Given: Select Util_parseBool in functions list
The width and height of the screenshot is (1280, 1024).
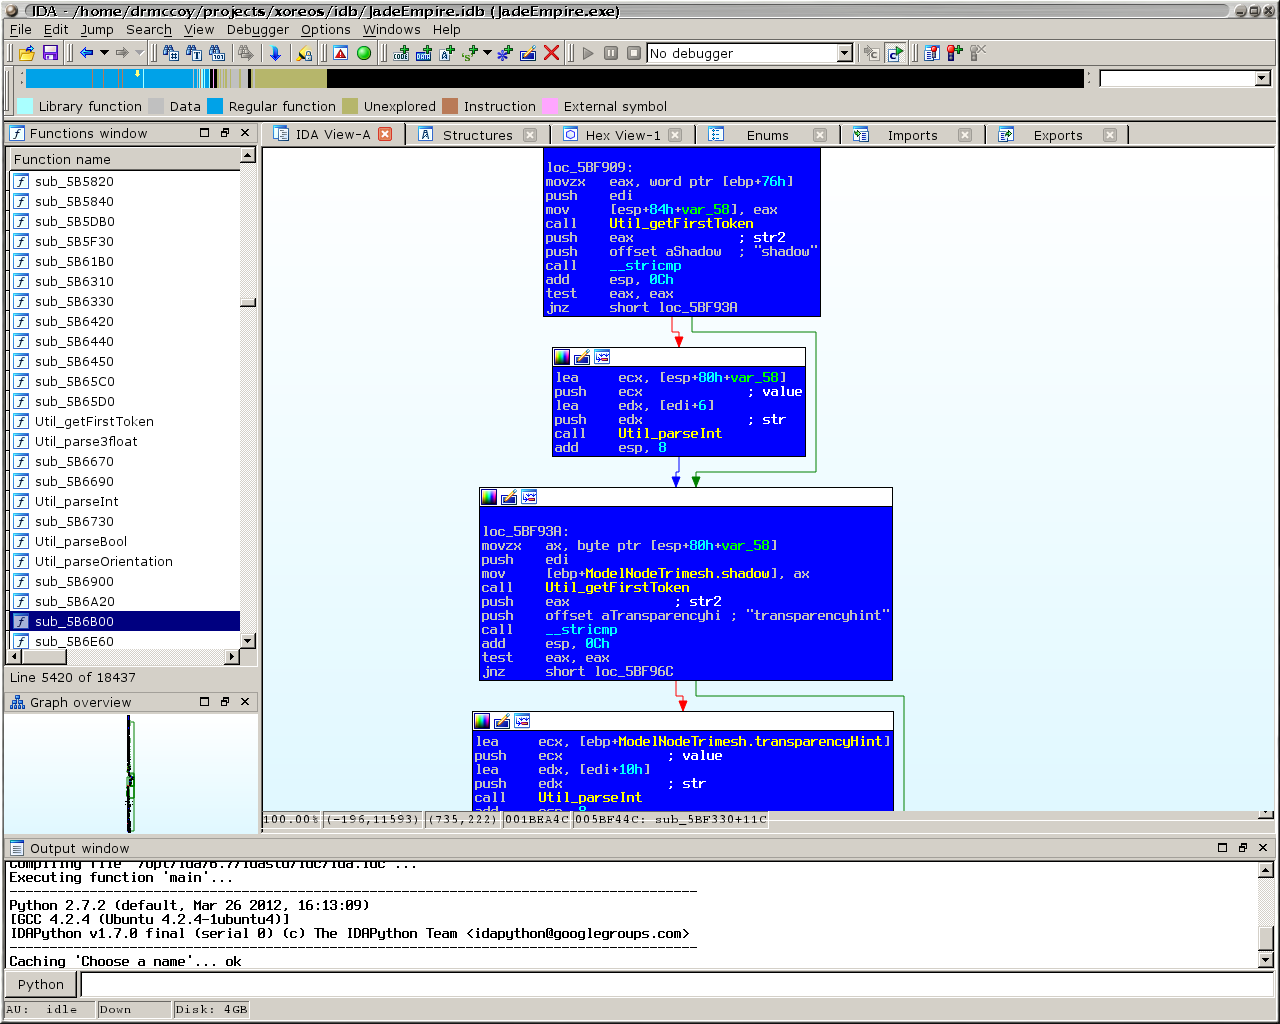Looking at the screenshot, I should 125,541.
